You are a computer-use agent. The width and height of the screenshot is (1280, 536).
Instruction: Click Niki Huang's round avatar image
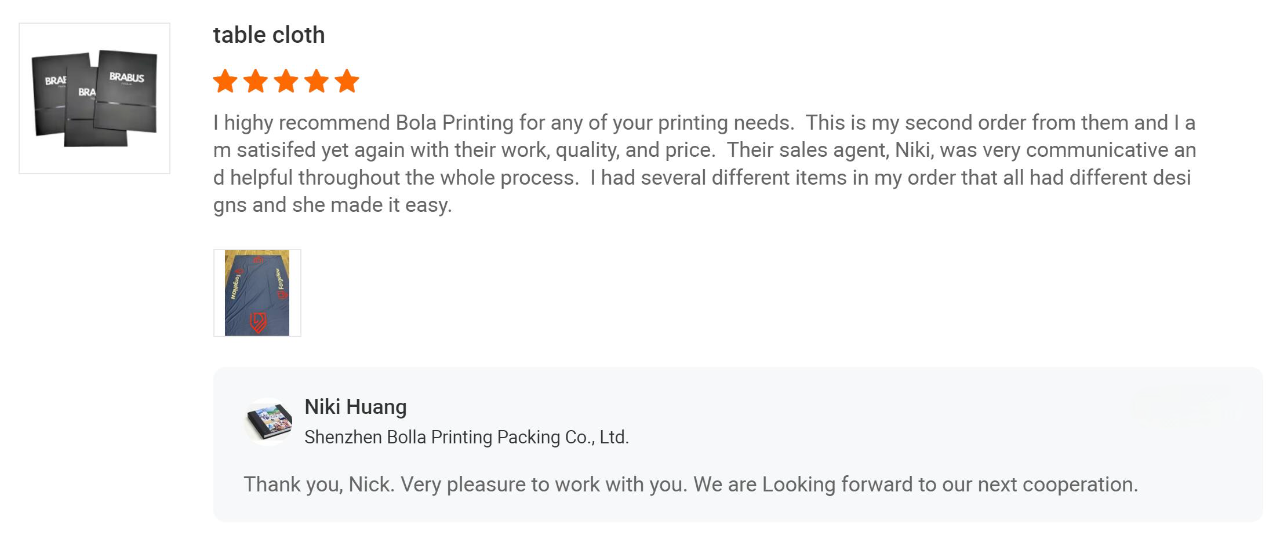(x=269, y=421)
